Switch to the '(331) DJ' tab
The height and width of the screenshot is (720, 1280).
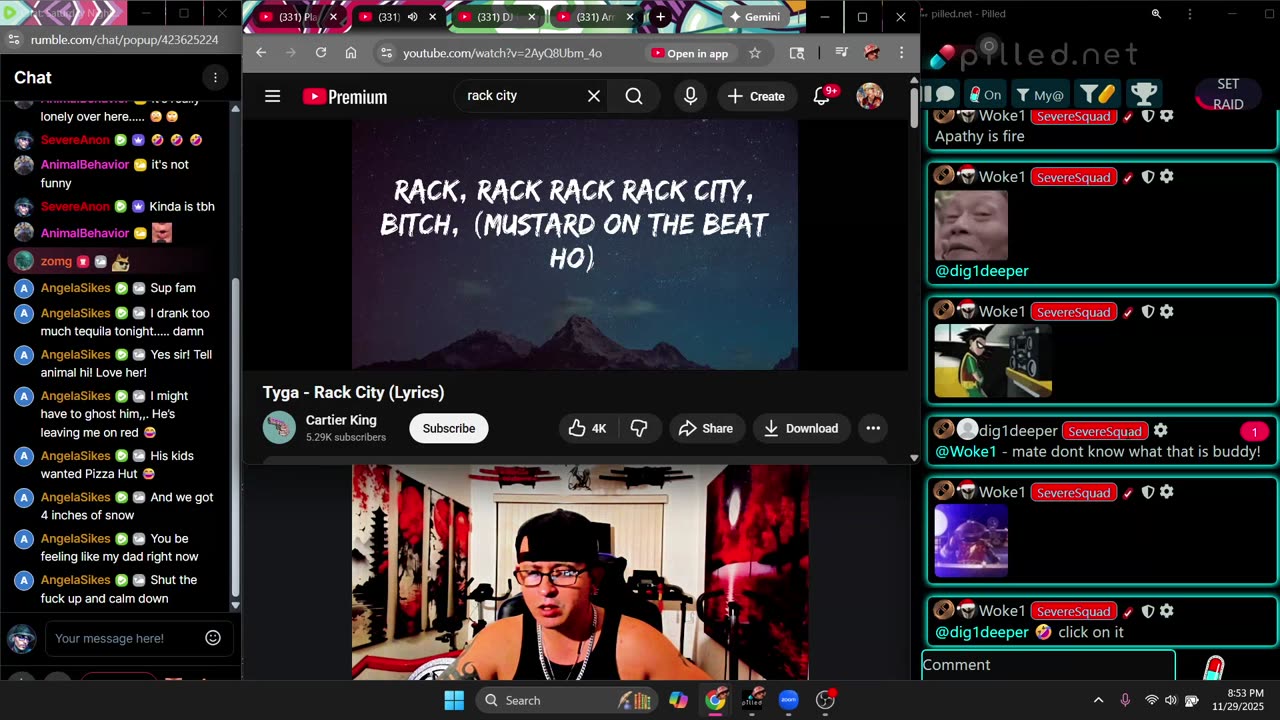pyautogui.click(x=494, y=17)
